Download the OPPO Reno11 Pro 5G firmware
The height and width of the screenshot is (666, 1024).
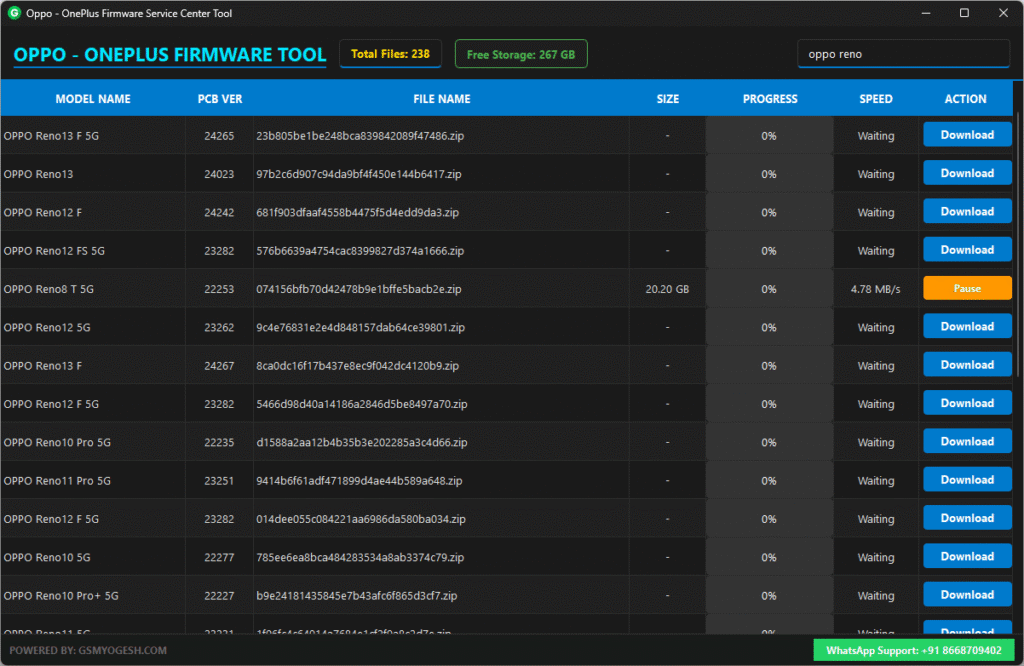coord(966,480)
